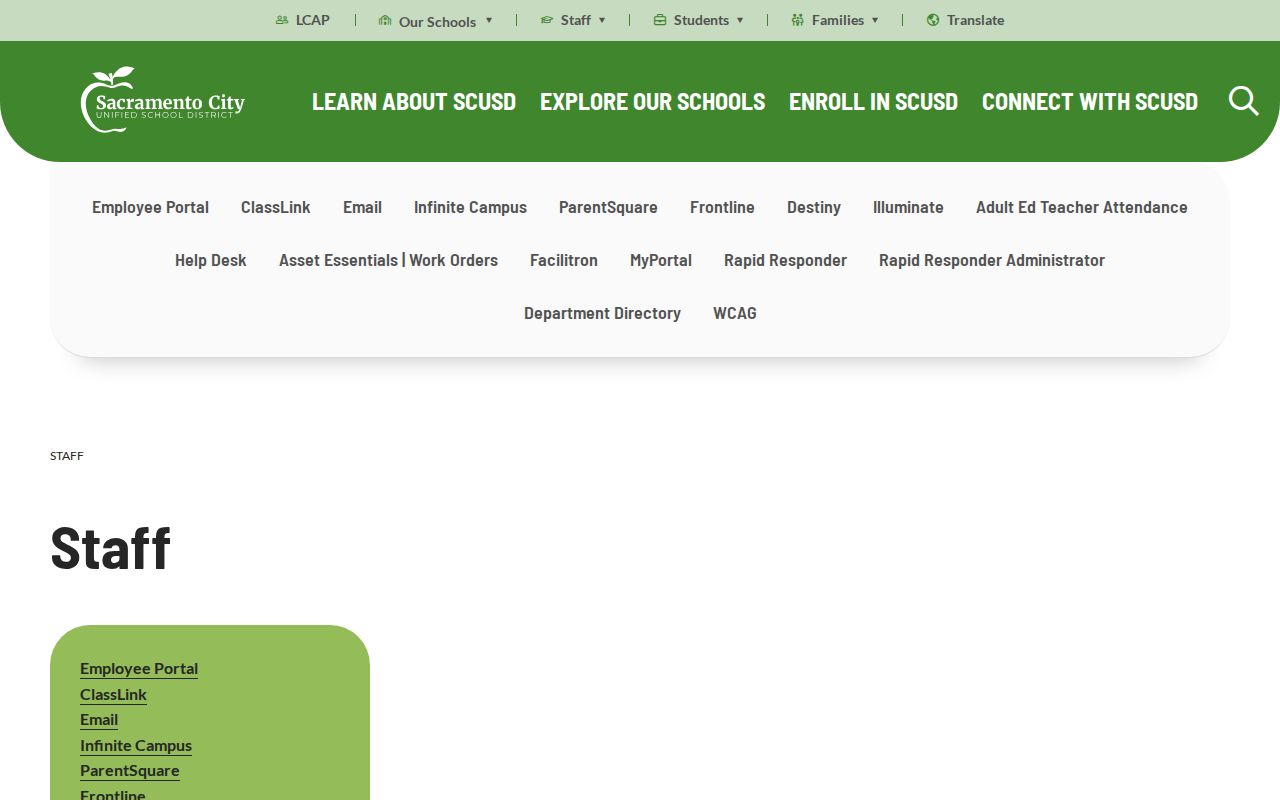Viewport: 1280px width, 800px height.
Task: Open EXPLORE OUR SCHOOLS menu
Action: pos(652,101)
